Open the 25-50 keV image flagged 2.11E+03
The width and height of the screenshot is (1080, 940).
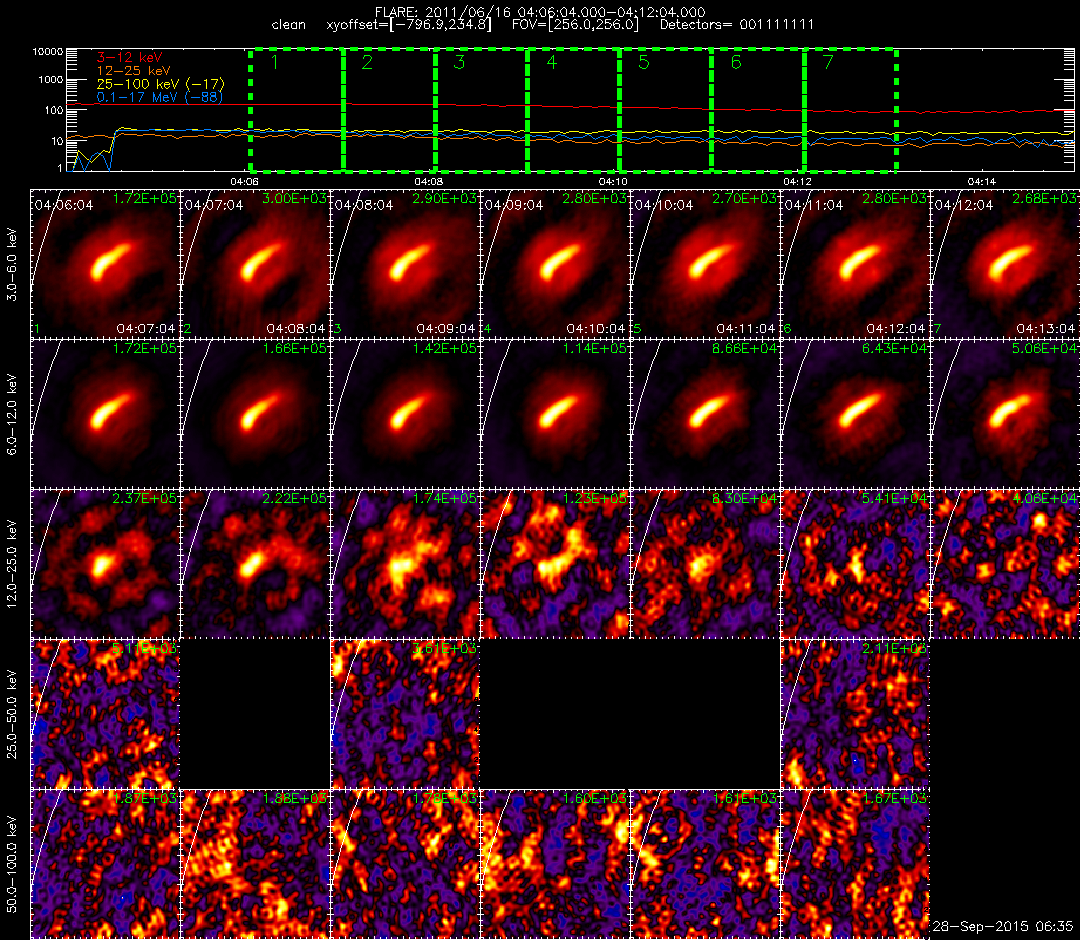click(855, 714)
